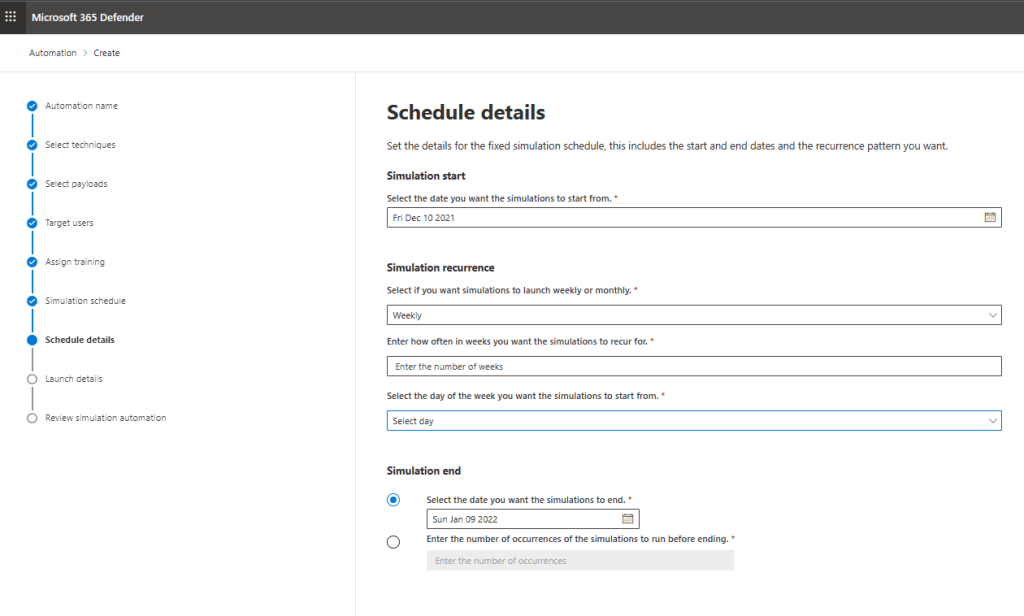The image size is (1024, 616).
Task: Open the app launcher waffle icon
Action: pyautogui.click(x=11, y=17)
